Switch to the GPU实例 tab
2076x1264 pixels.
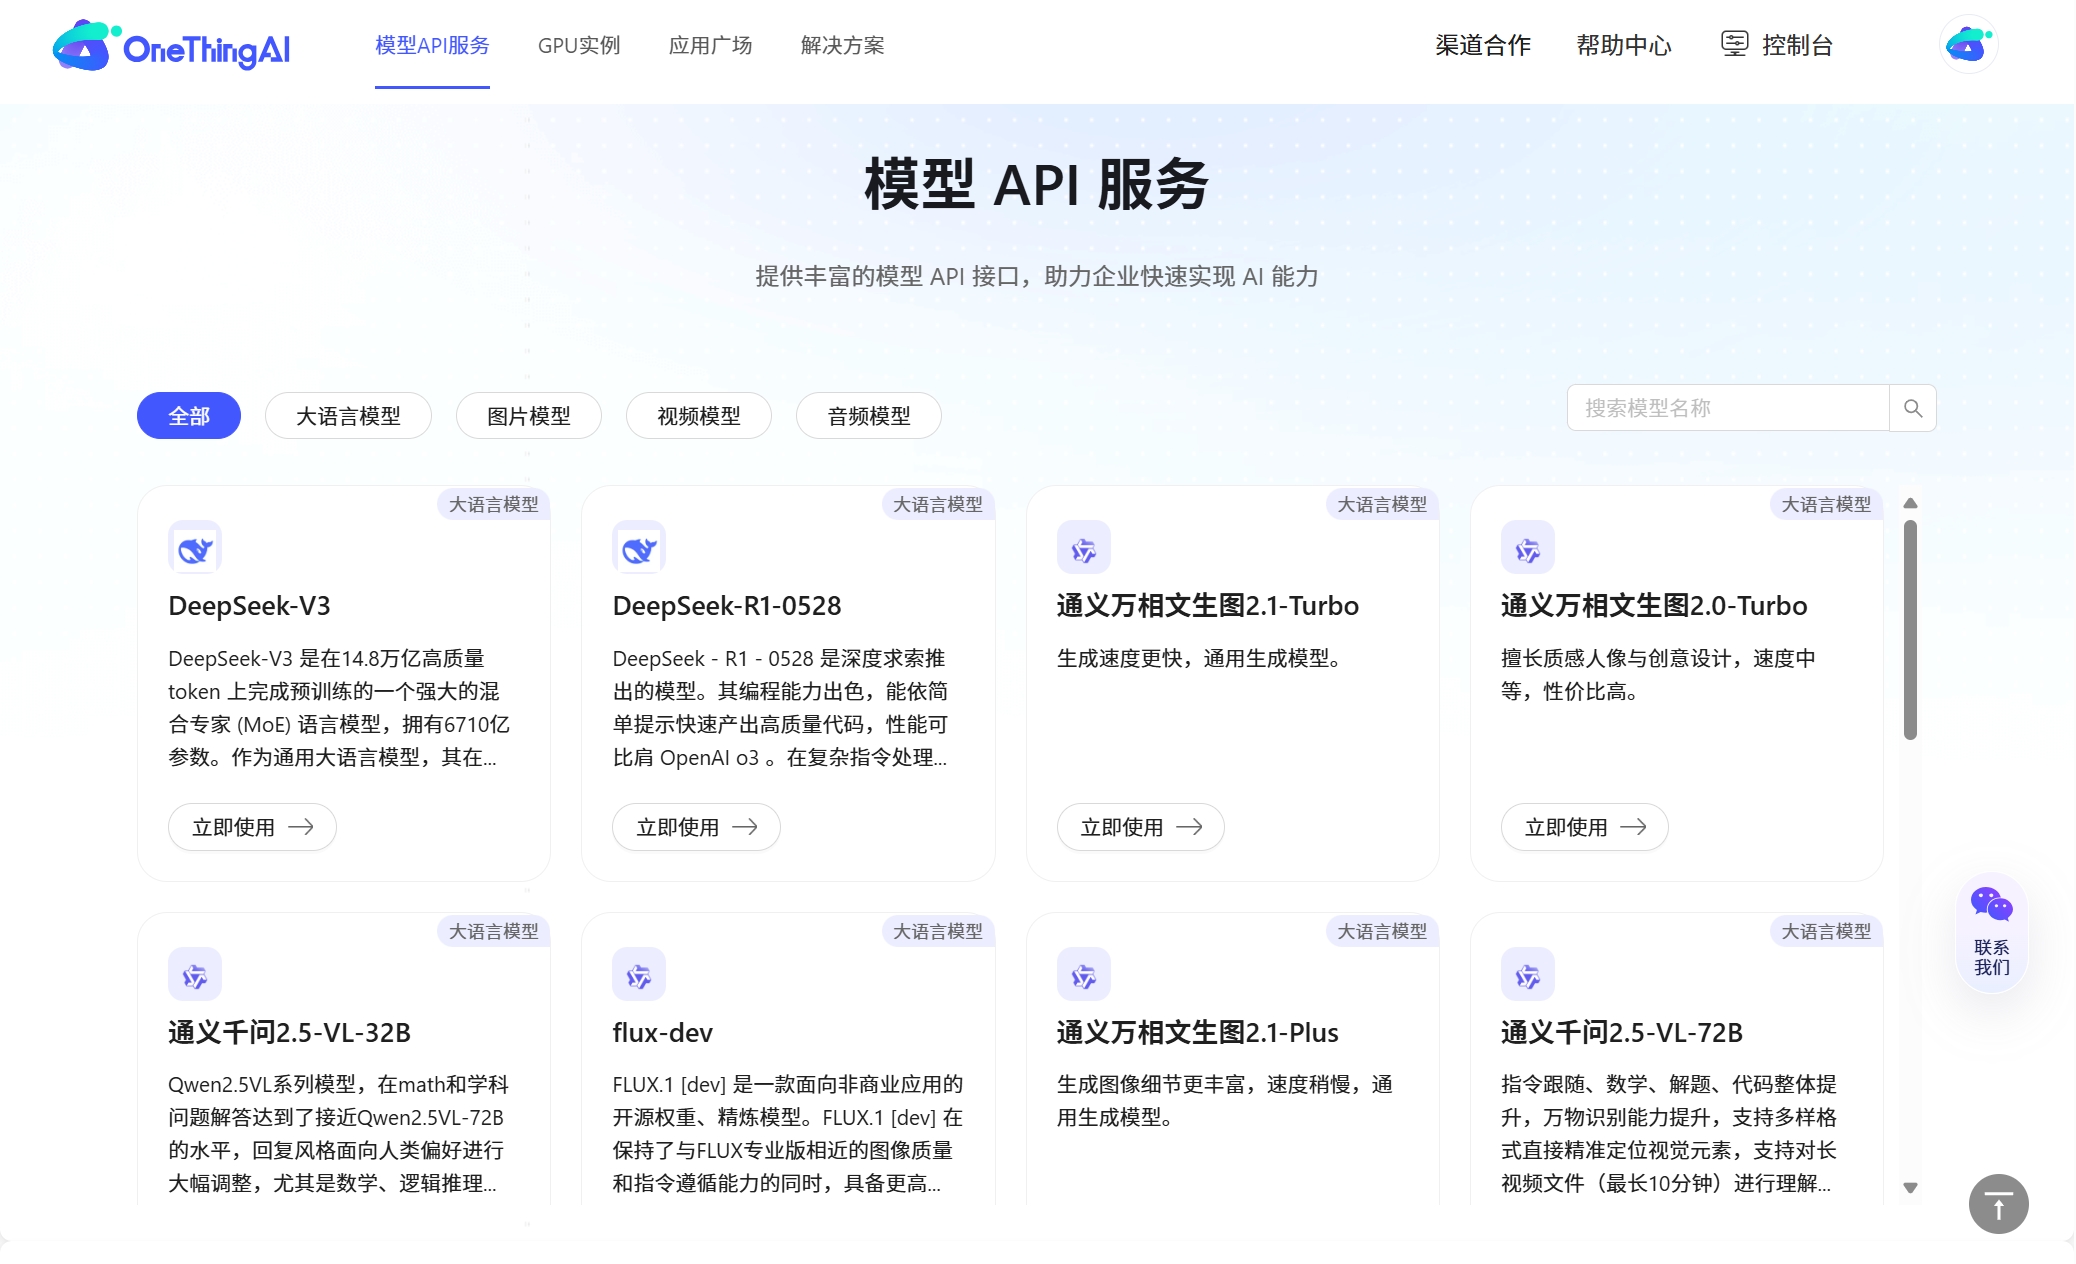[580, 45]
